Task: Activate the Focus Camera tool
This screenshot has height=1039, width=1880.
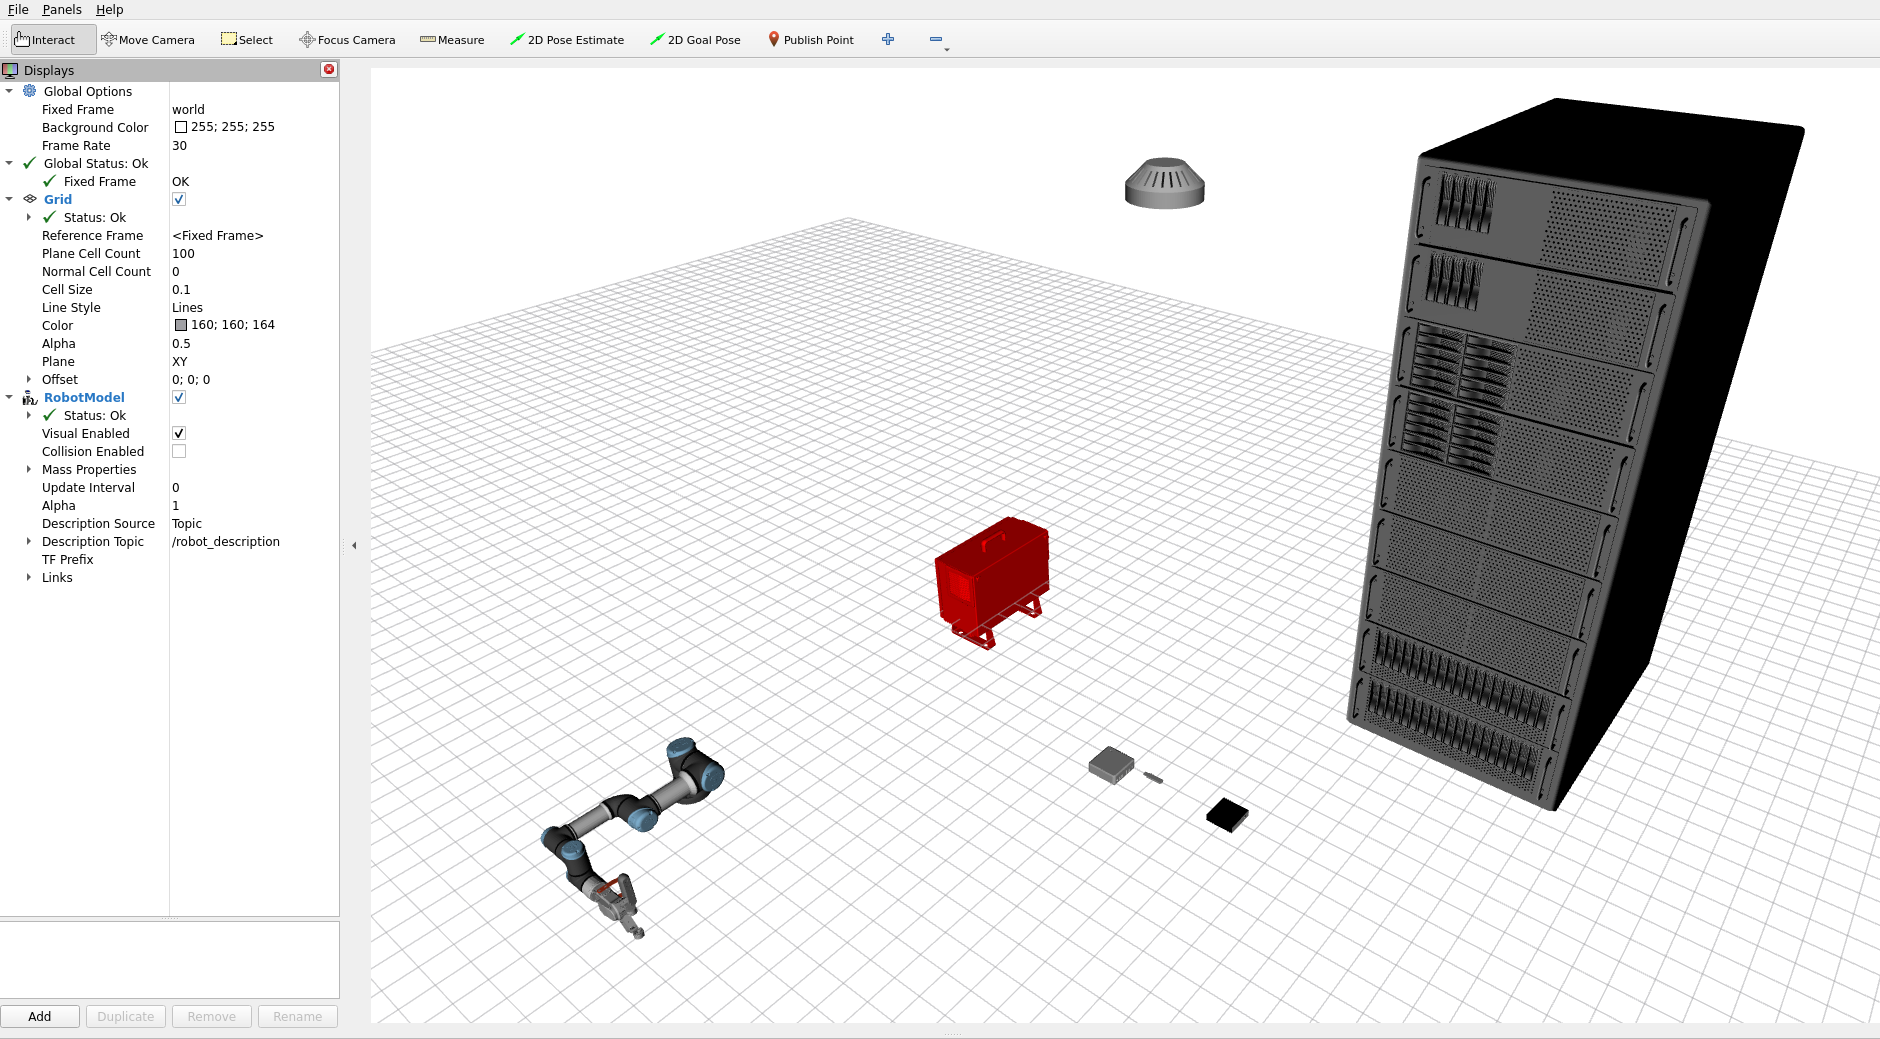Action: (x=347, y=40)
